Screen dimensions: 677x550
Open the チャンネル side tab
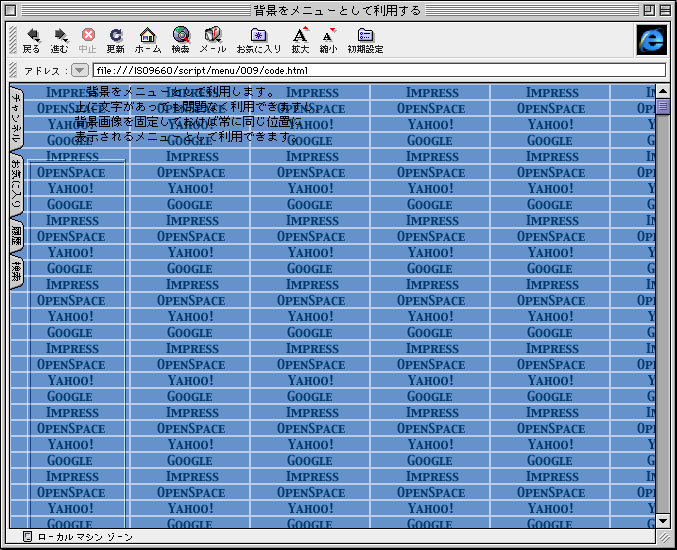pyautogui.click(x=16, y=118)
